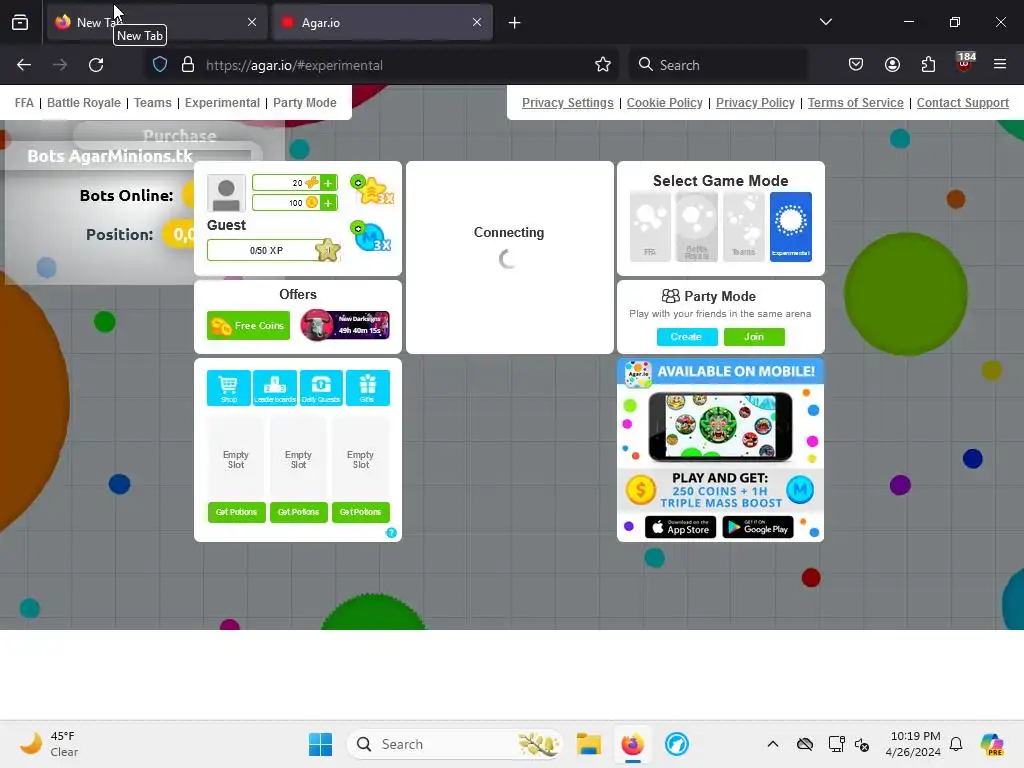
Task: Click the Firefox search box
Action: pos(718,65)
